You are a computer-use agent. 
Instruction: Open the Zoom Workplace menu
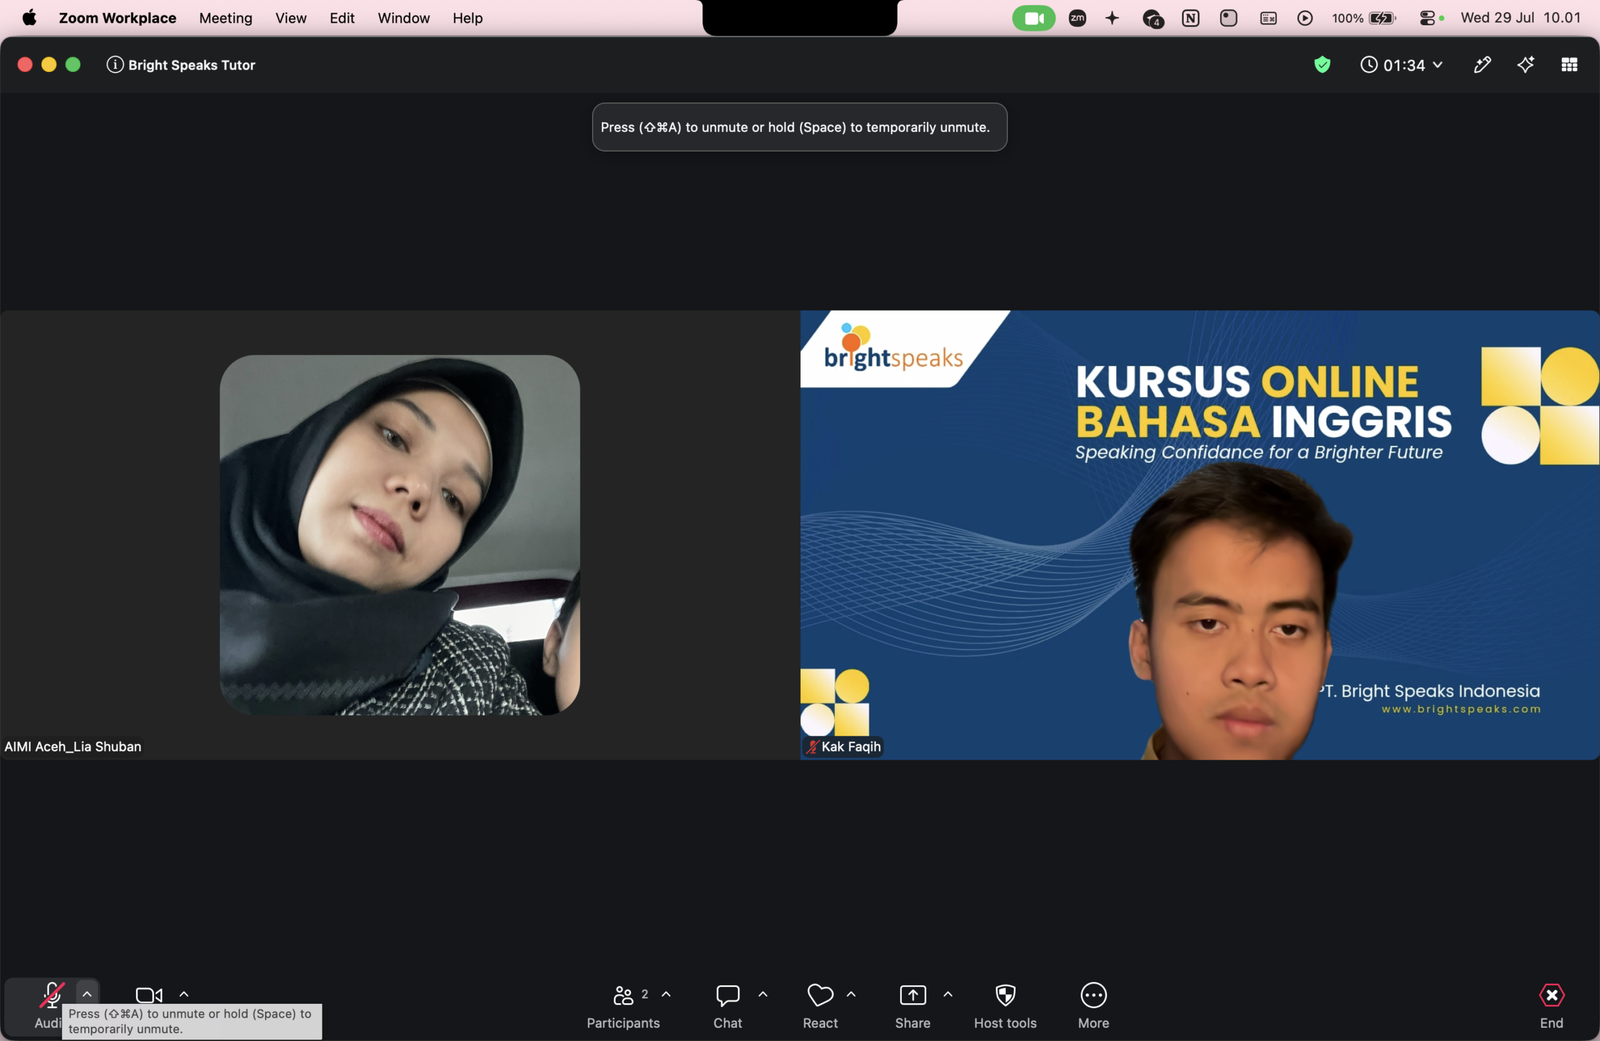click(x=117, y=18)
